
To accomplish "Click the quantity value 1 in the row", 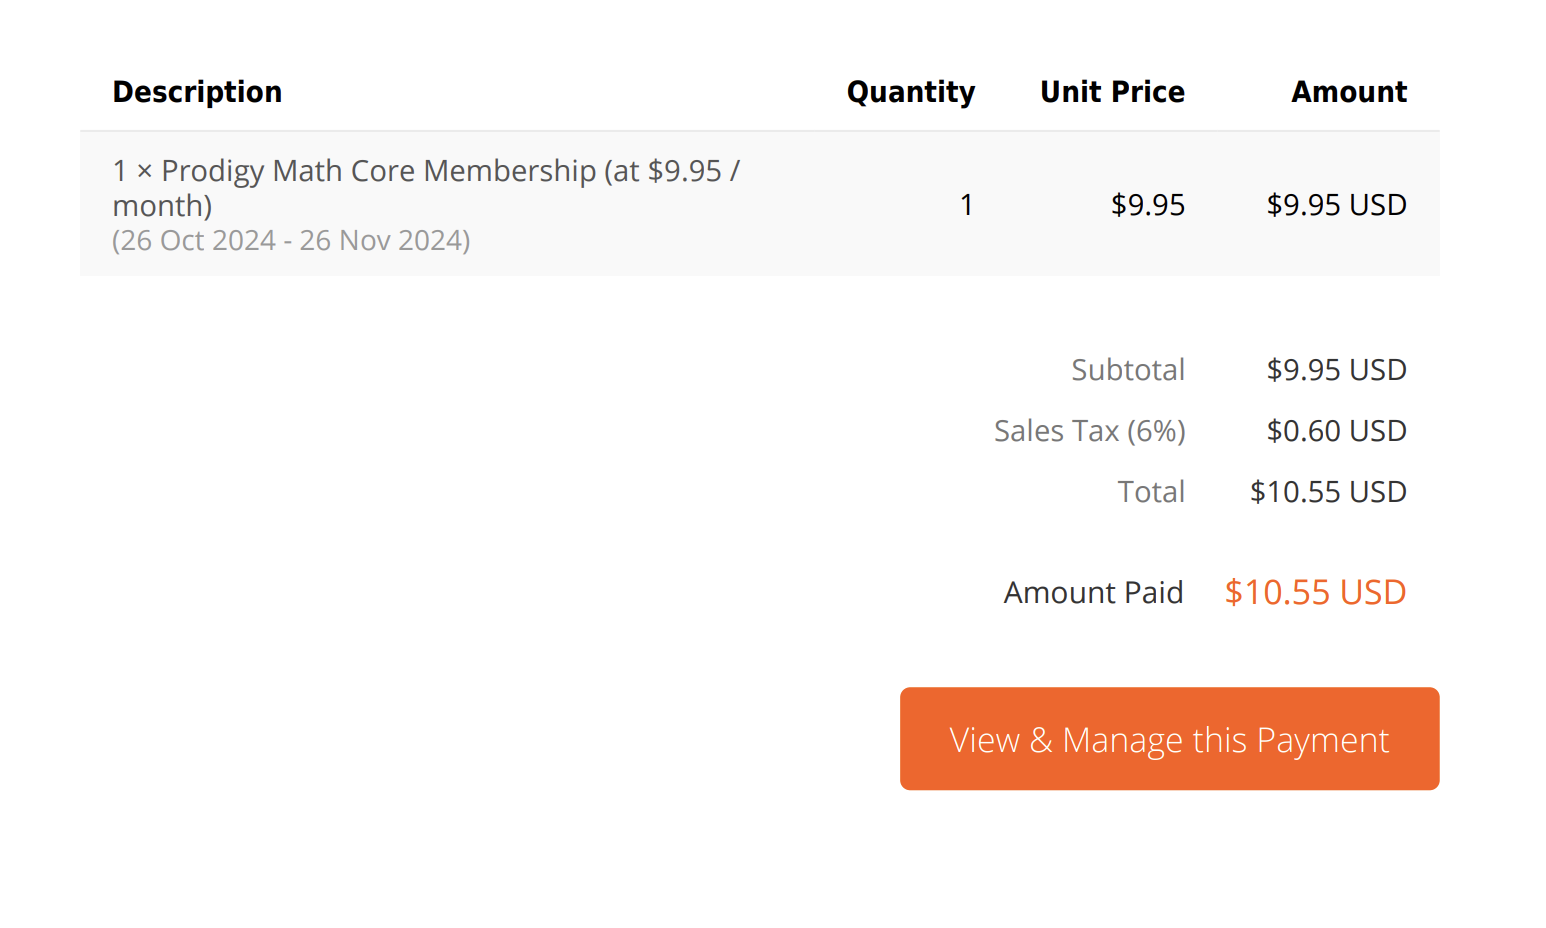I will pos(966,205).
